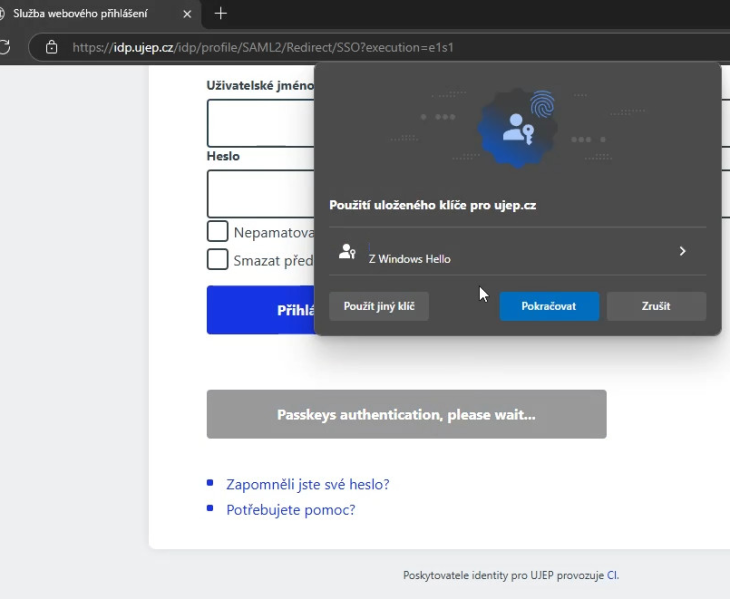Viewport: 730px width, 599px height.
Task: Open the Potřebujete pomoc link
Action: click(x=290, y=510)
